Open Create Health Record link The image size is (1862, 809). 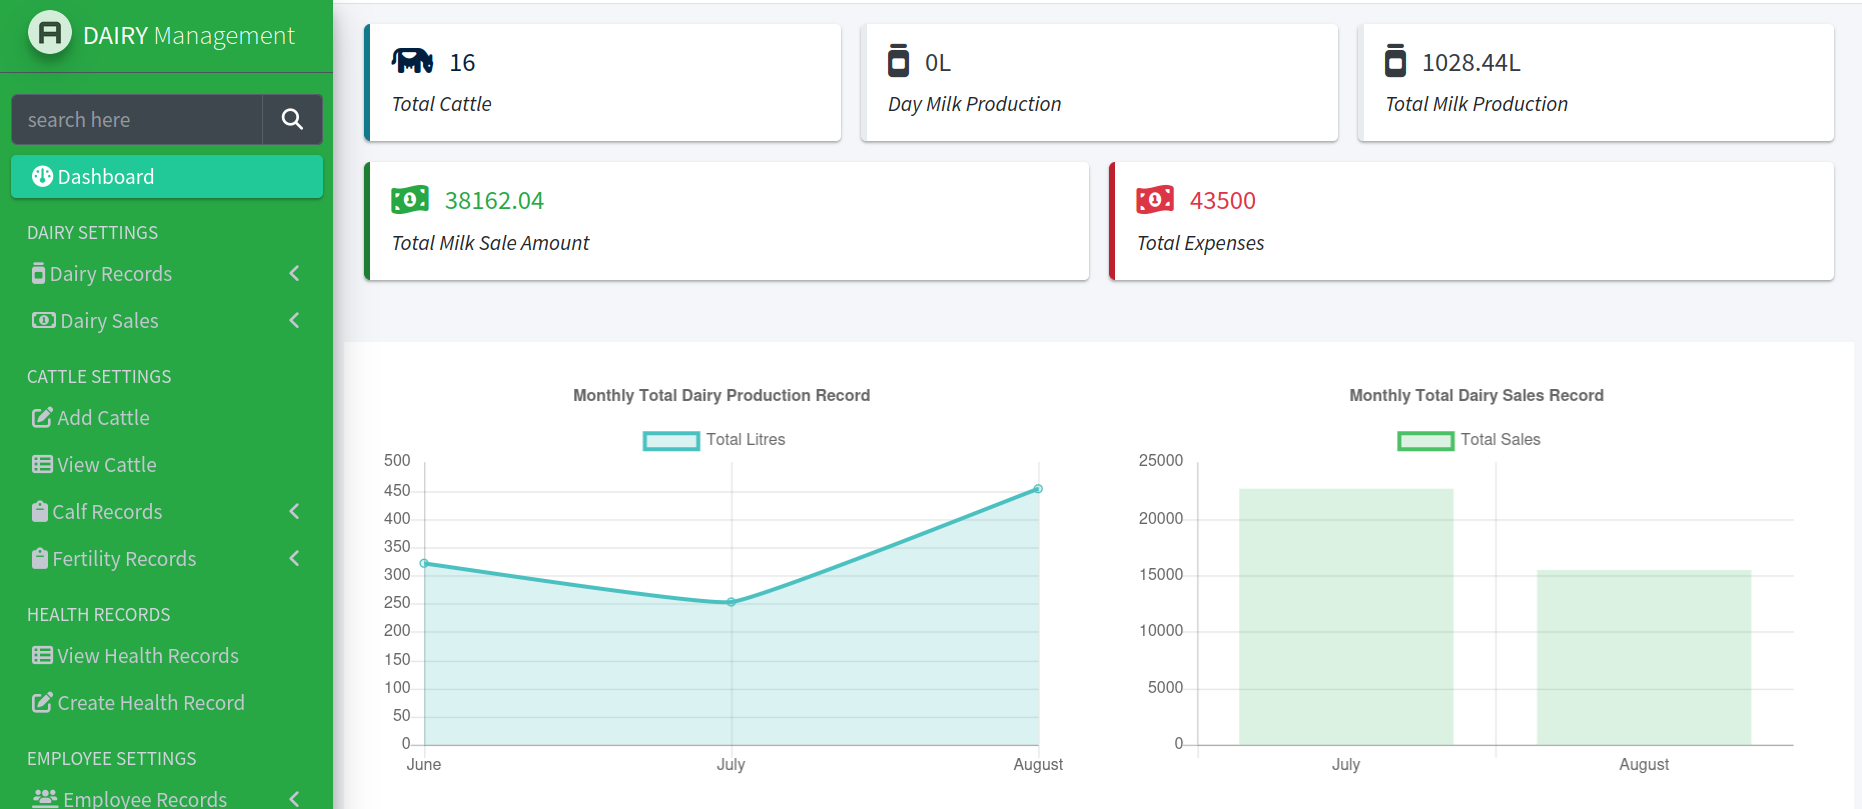150,703
